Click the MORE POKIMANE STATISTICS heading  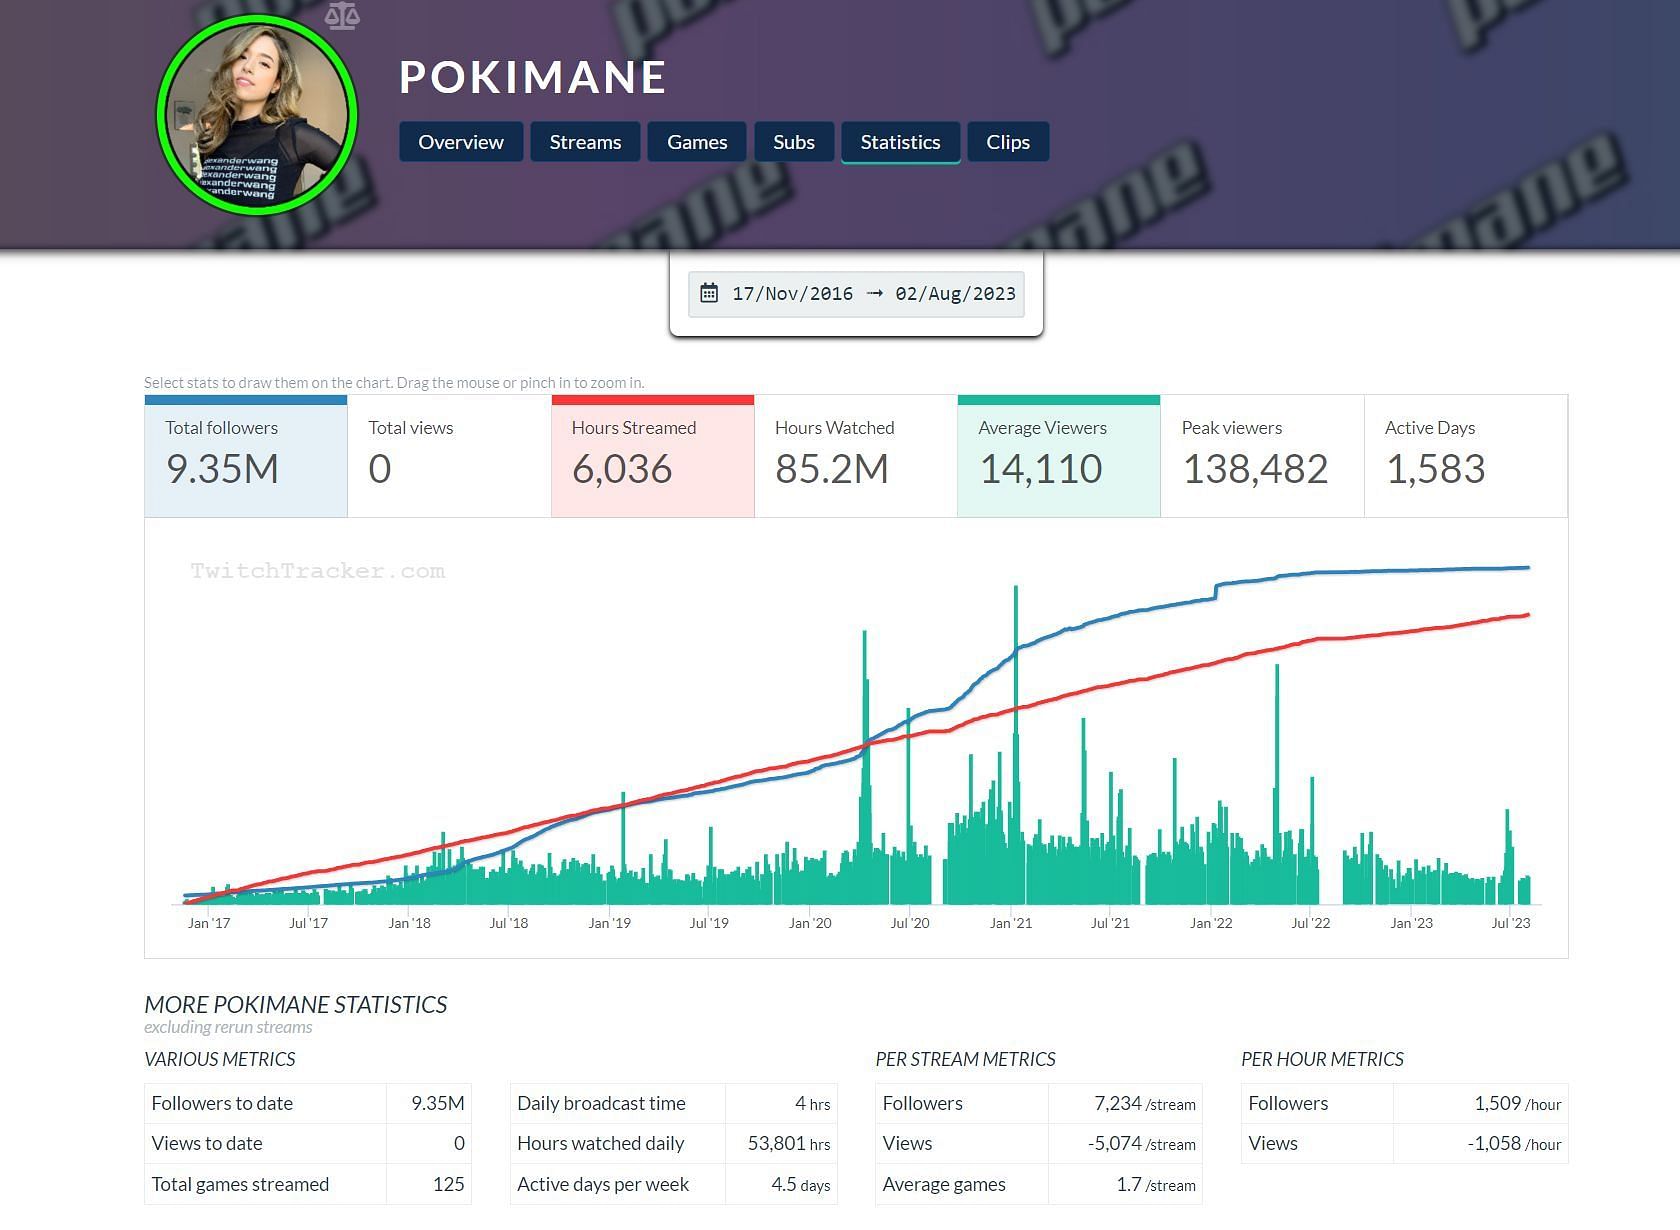point(296,1005)
